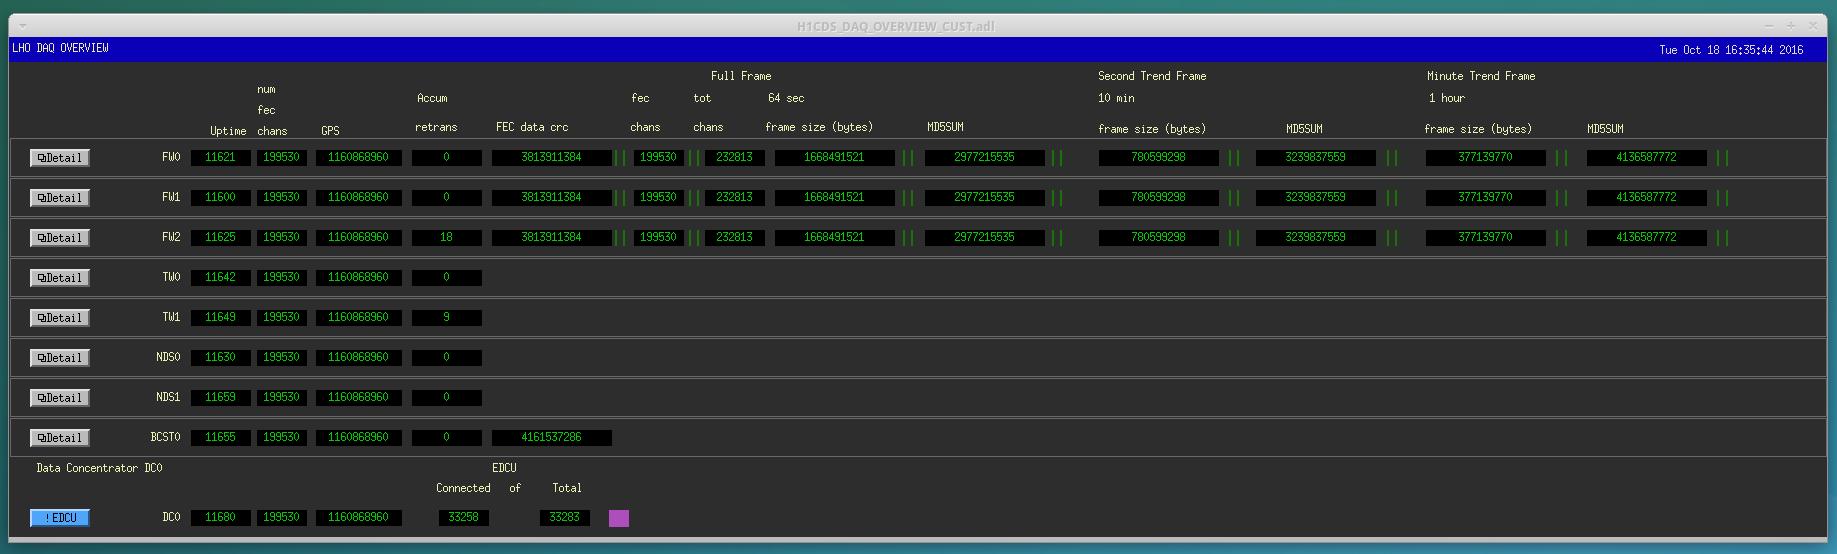1837x554 pixels.
Task: Click NDS0 num fec chans 199530
Action: 282,358
